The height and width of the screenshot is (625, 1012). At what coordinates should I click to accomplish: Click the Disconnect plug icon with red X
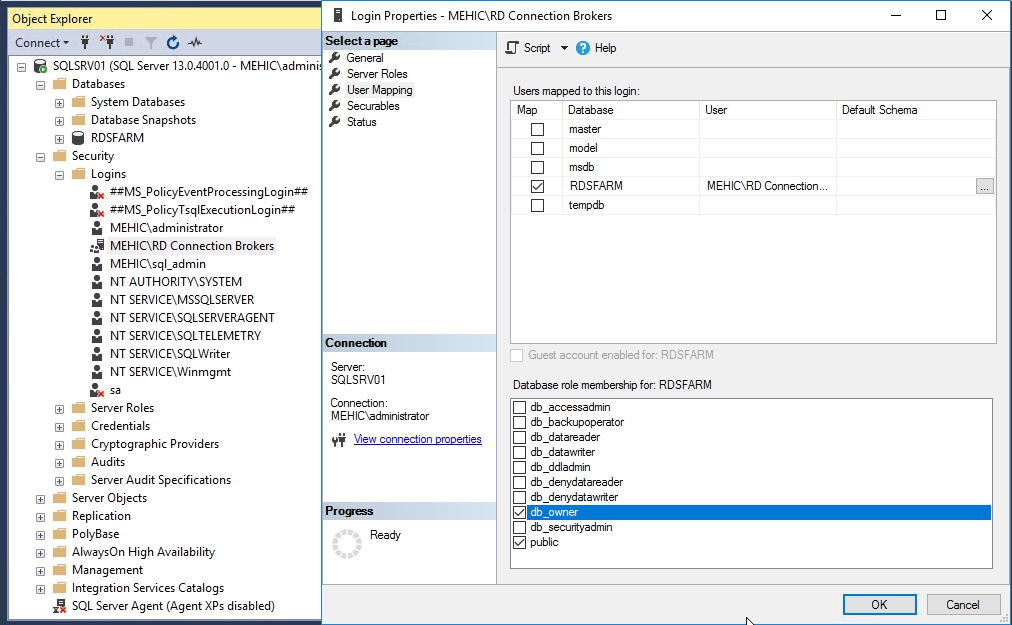106,43
